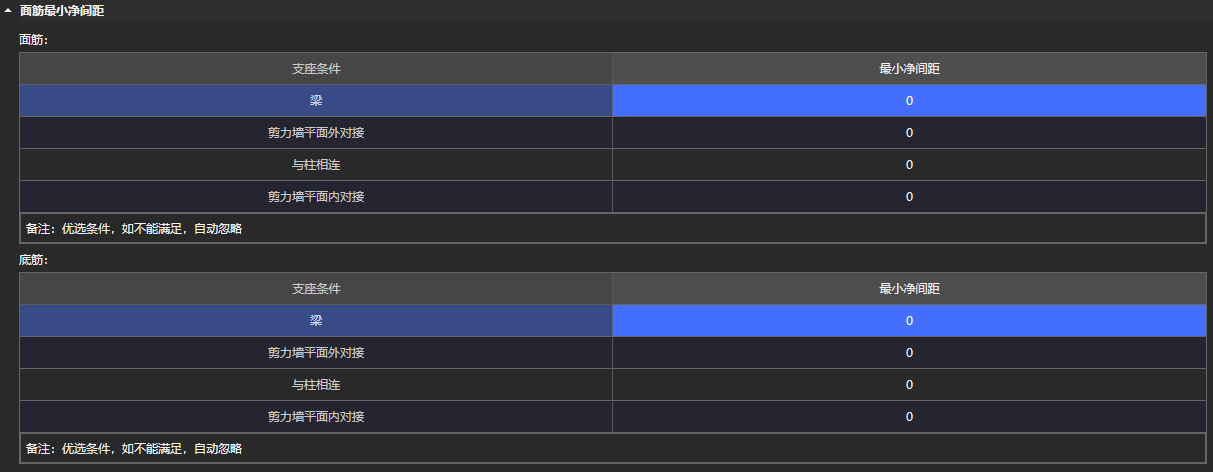
Task: Select 与柱相连 row in 面筋 table
Action: pyautogui.click(x=316, y=165)
